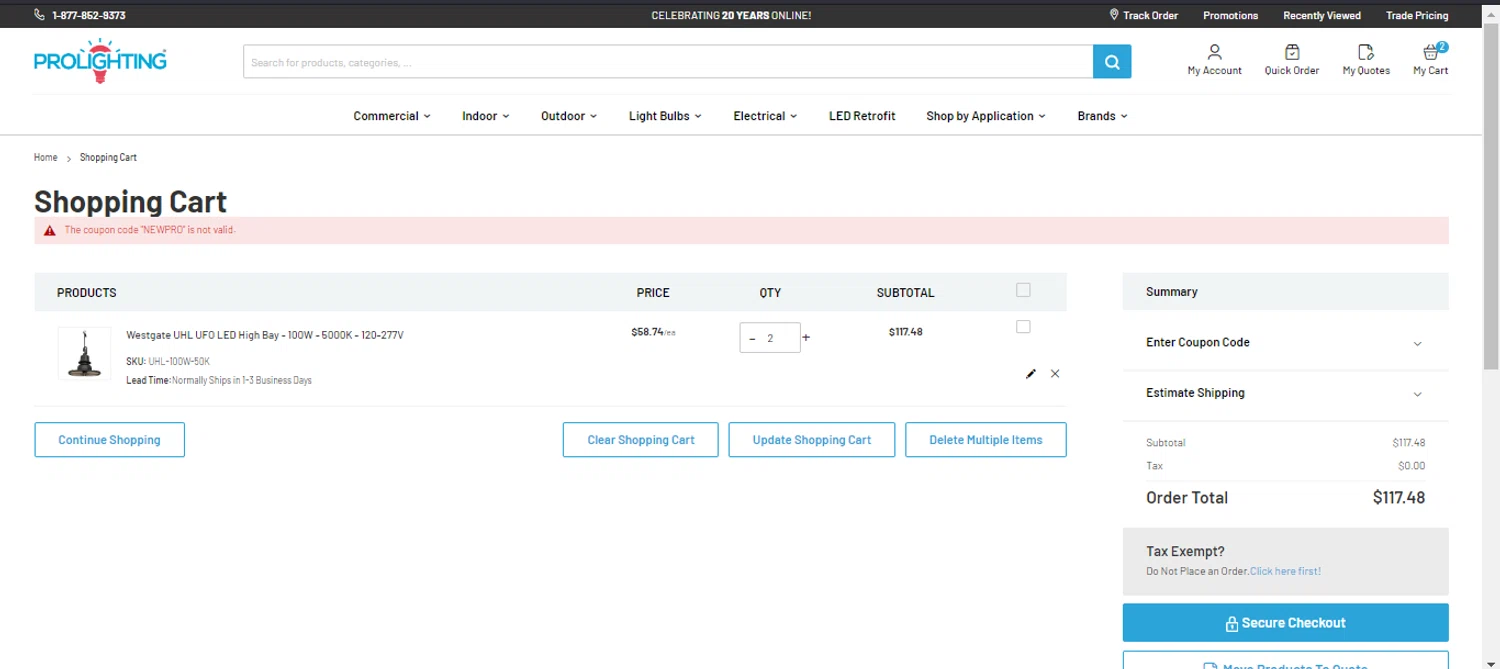Decrease quantity with minus button
Screen dimensions: 1500x669
752,338
